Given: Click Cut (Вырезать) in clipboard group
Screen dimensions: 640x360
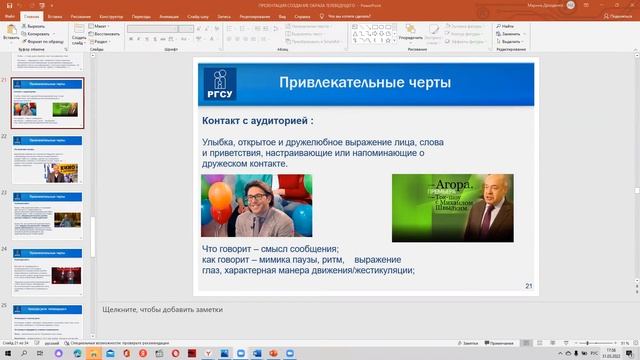Looking at the screenshot, I should point(33,26).
